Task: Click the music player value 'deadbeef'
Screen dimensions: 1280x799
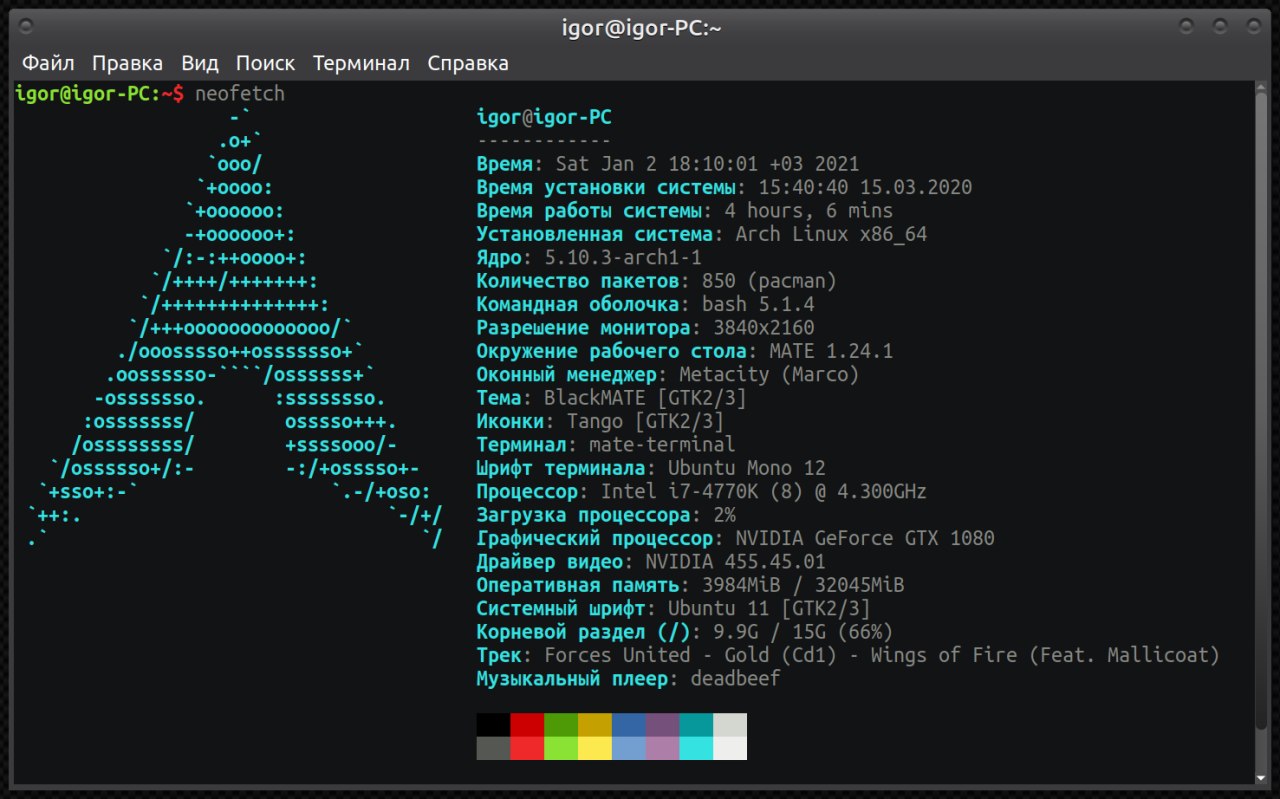Action: [735, 679]
